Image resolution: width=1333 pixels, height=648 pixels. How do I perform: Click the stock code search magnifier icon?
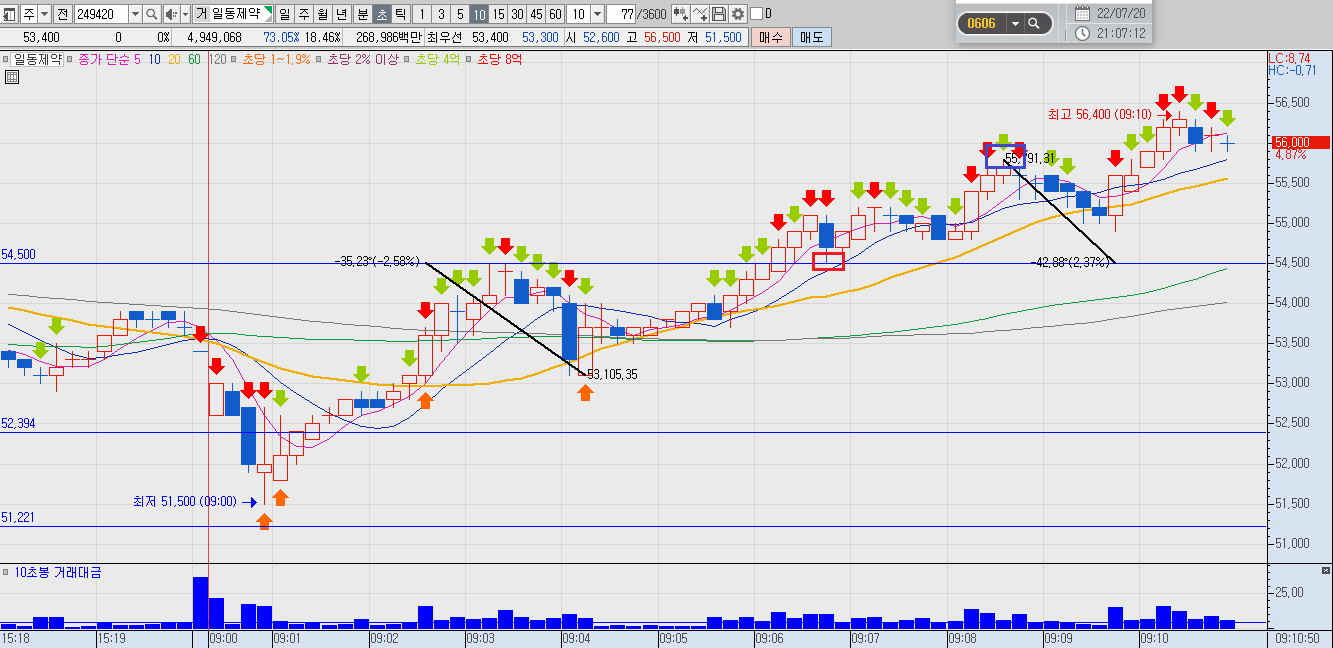151,14
